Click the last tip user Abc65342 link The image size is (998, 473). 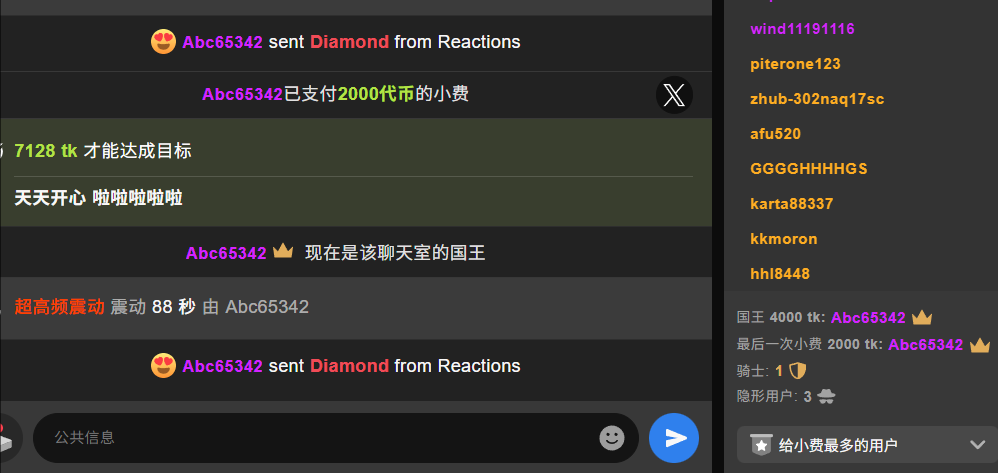925,345
